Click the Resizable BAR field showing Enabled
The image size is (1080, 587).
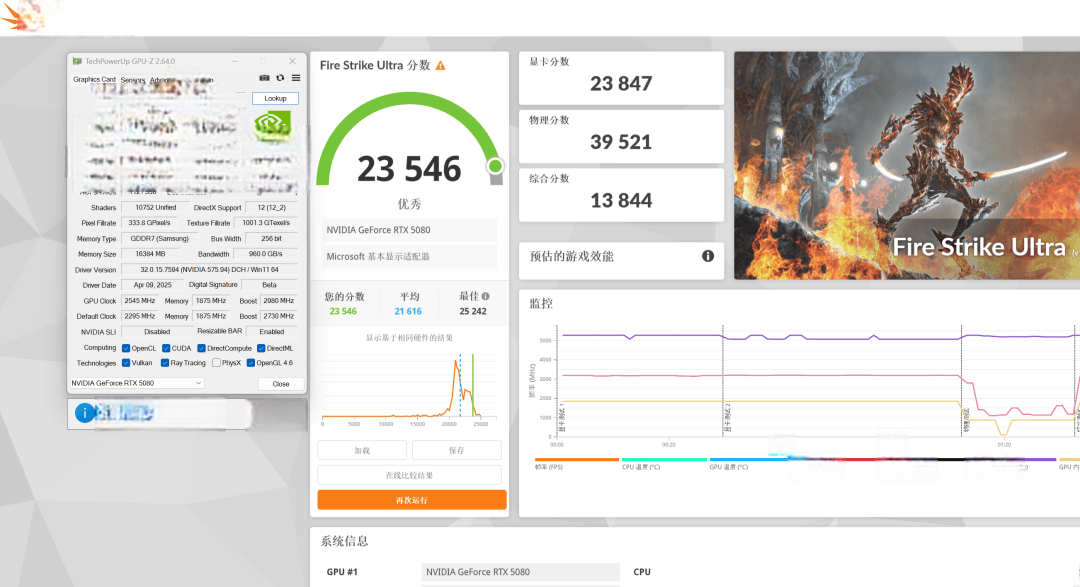271,332
